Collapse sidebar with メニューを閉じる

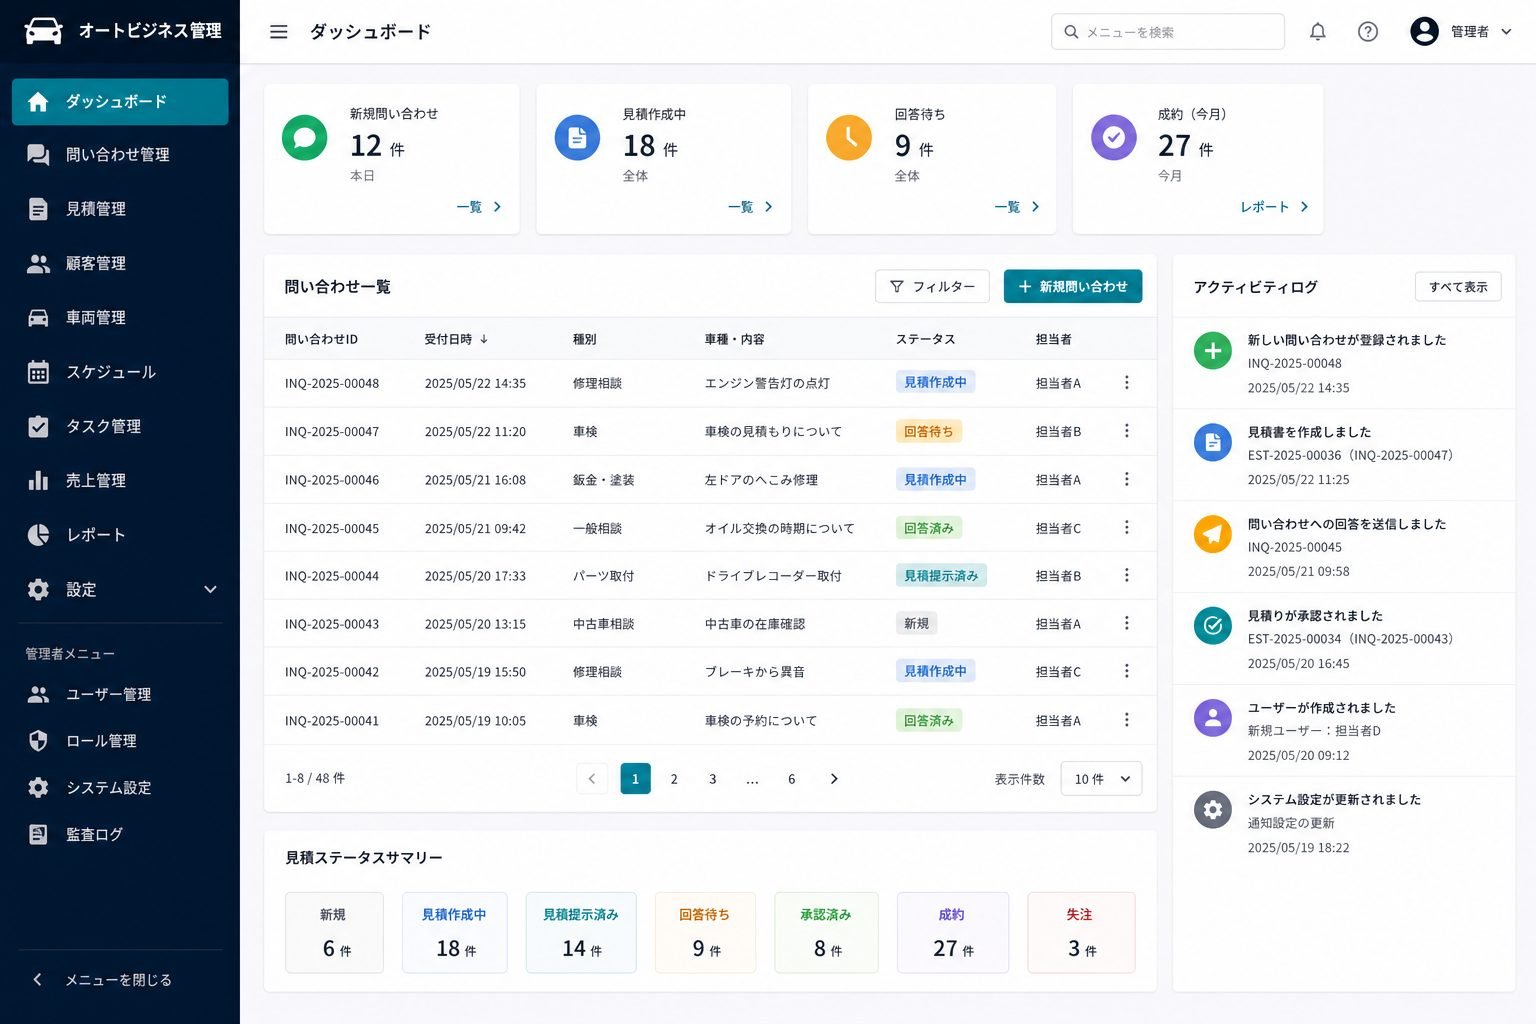pos(102,980)
